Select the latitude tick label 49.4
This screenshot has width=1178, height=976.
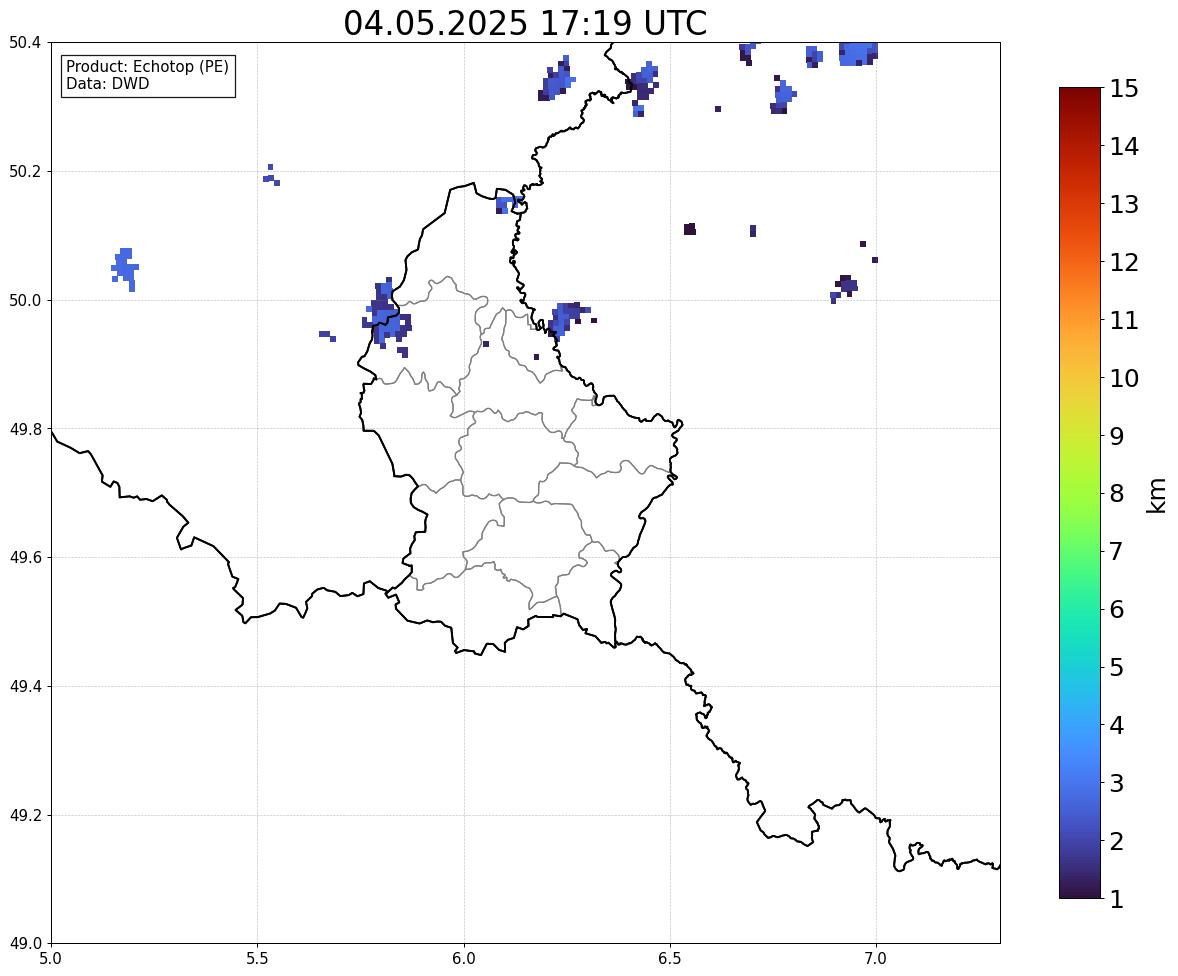25,687
